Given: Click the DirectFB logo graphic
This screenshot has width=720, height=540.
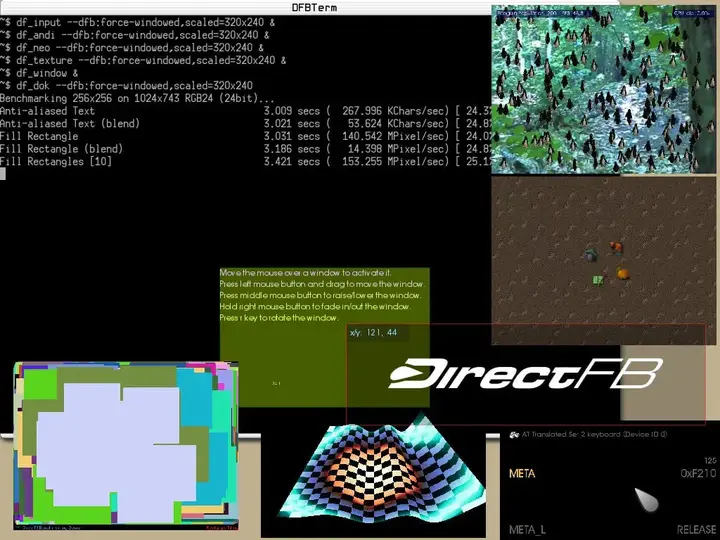Looking at the screenshot, I should coord(525,373).
